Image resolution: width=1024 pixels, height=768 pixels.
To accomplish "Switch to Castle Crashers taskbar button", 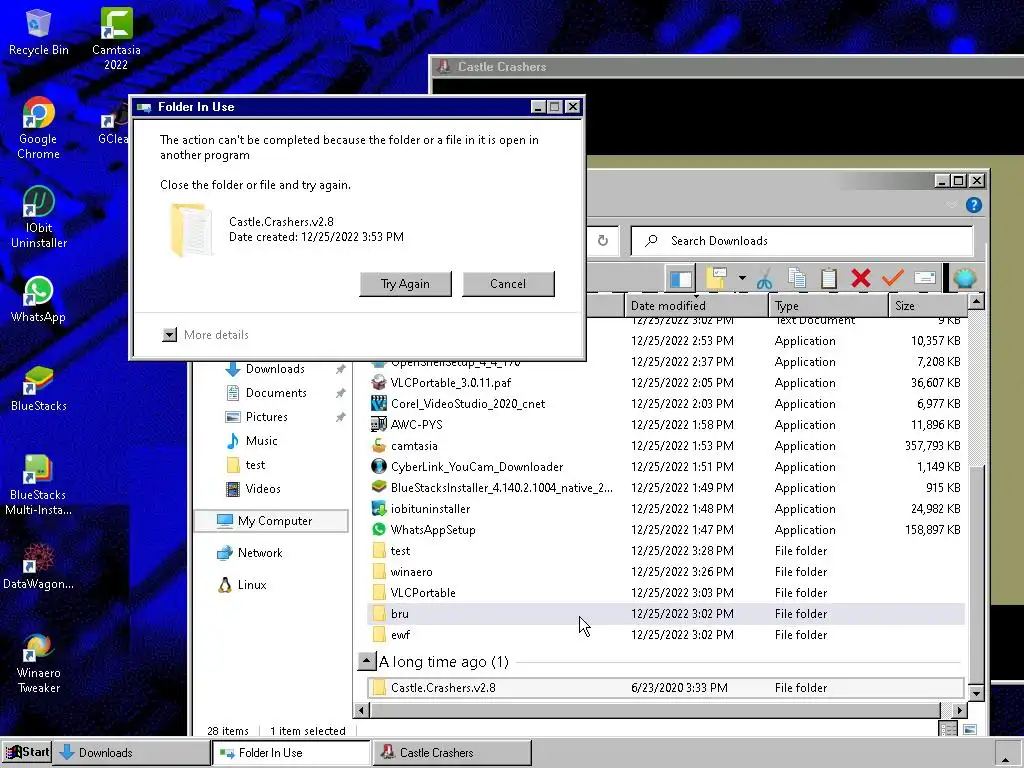I will point(451,753).
